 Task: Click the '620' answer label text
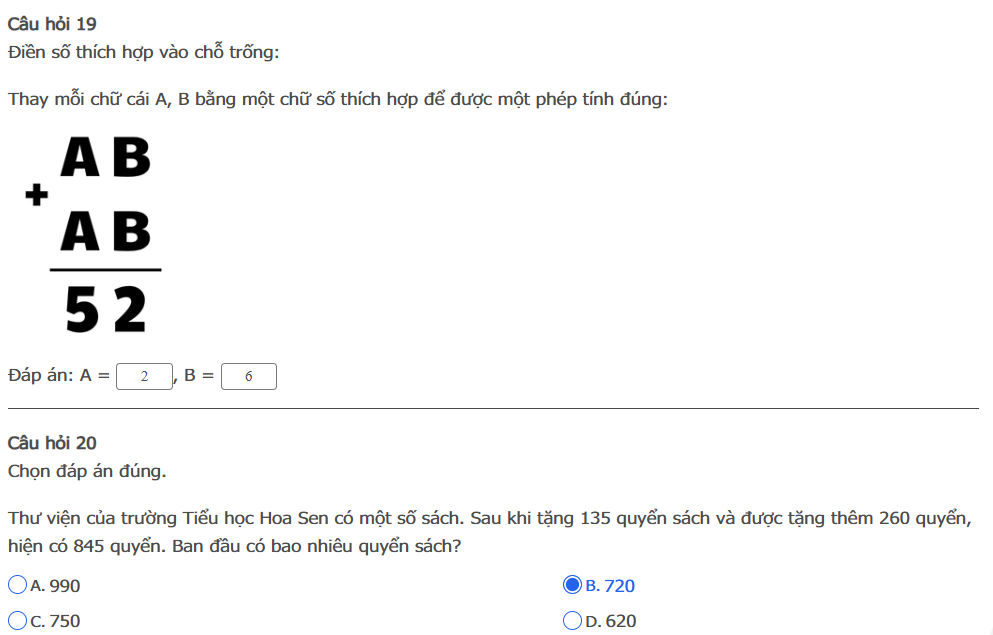click(620, 621)
